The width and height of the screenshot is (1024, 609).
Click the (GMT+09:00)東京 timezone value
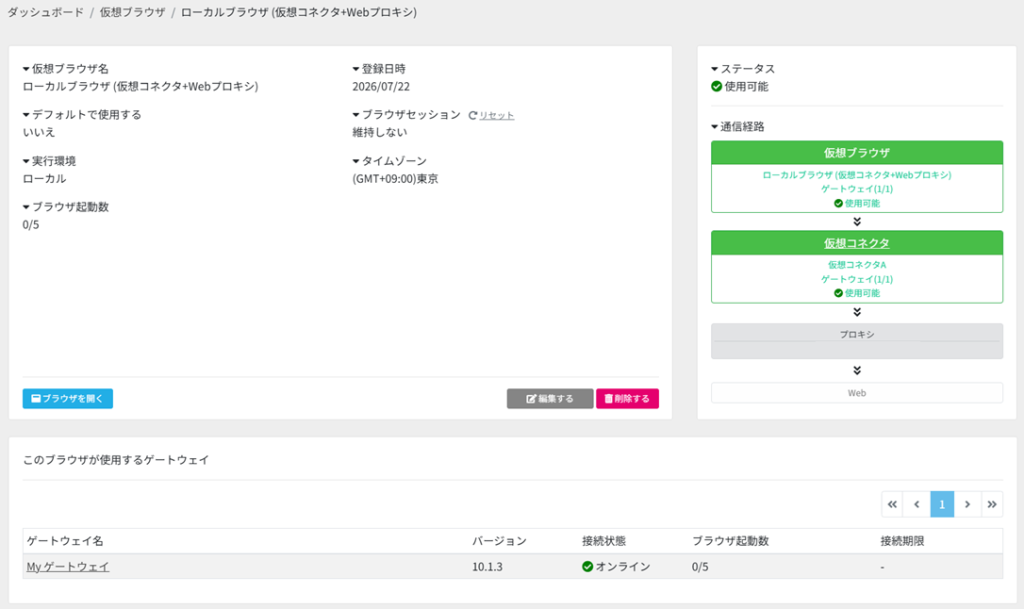point(395,179)
